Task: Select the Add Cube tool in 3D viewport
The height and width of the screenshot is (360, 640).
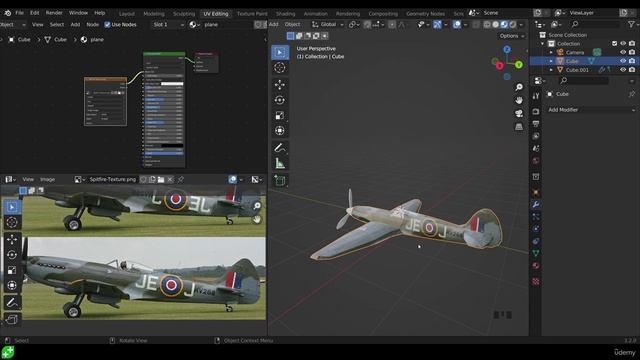Action: (280, 180)
